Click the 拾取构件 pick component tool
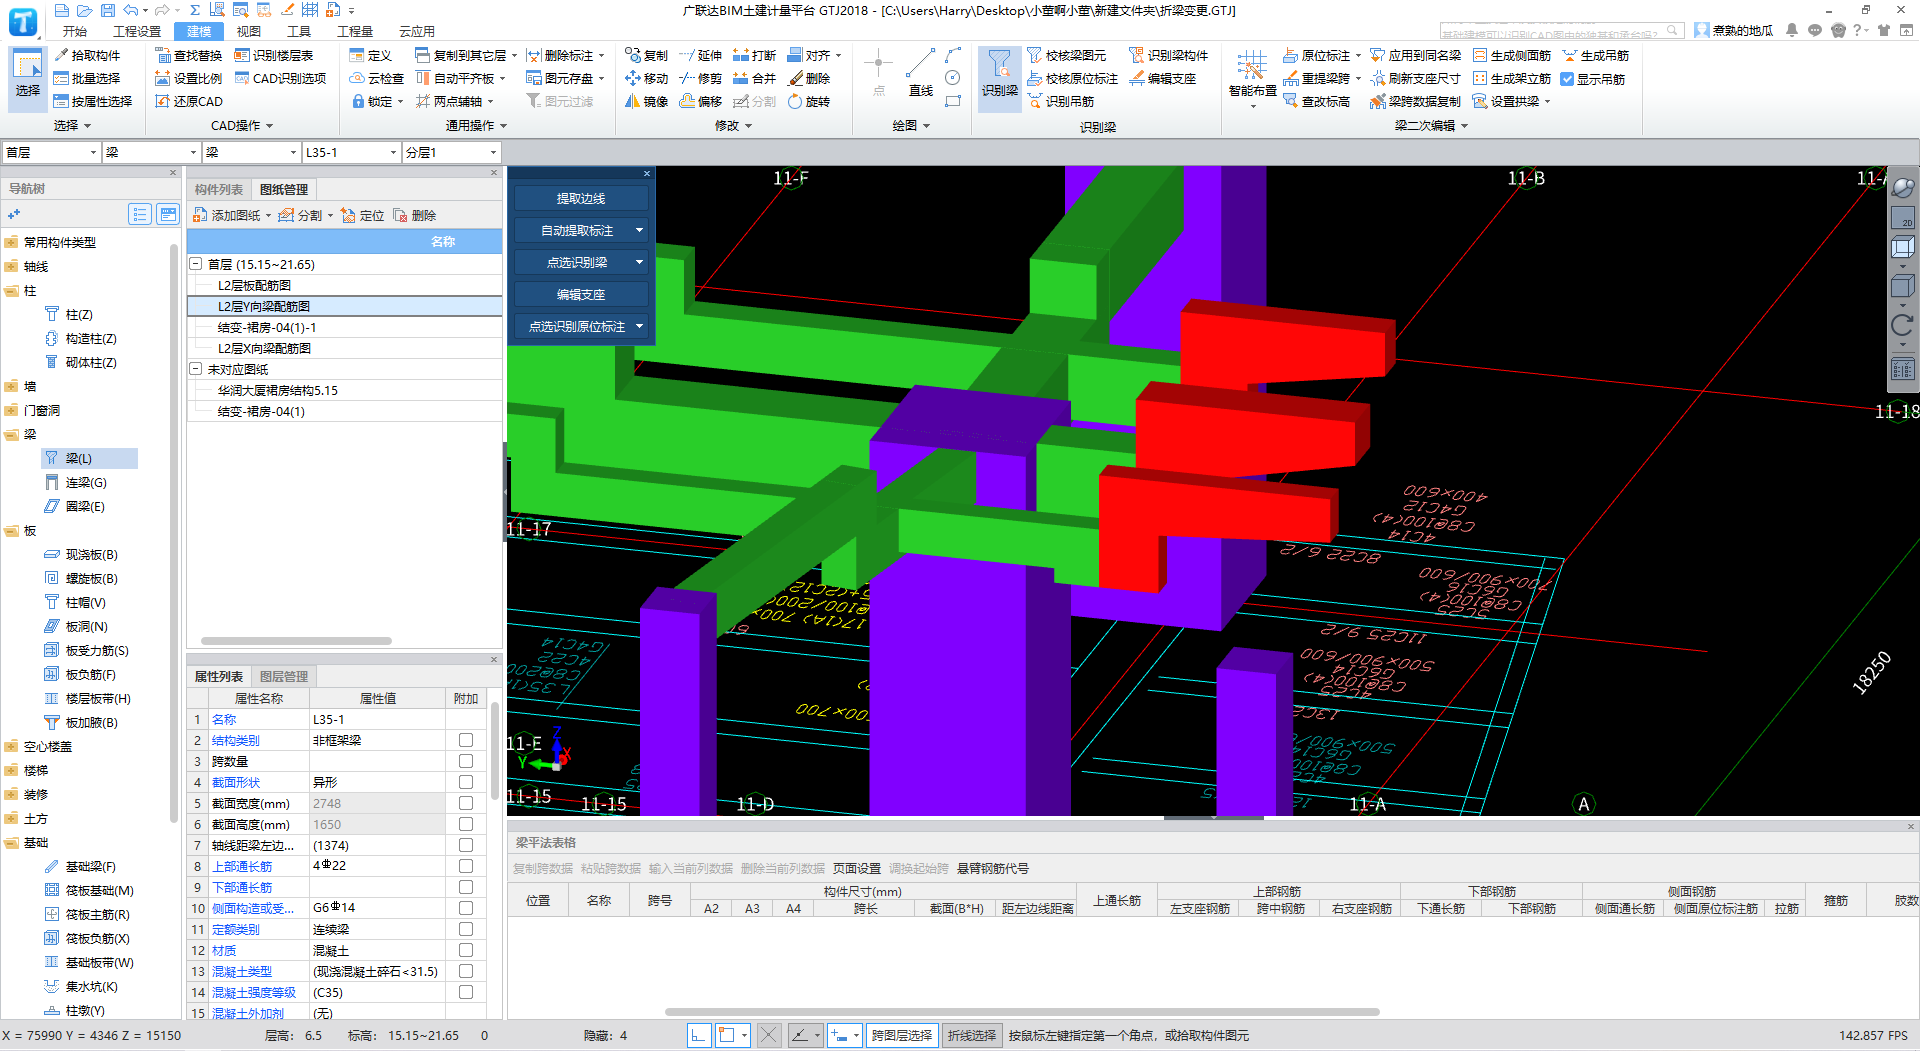The height and width of the screenshot is (1051, 1920). click(87, 55)
